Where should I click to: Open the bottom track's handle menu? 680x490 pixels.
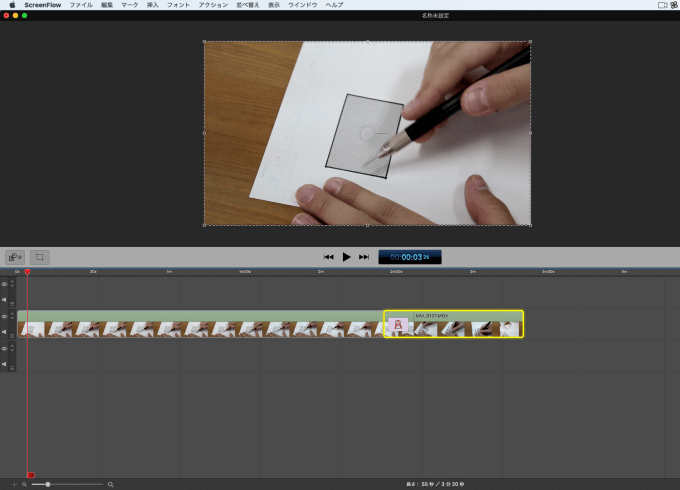(x=12, y=368)
